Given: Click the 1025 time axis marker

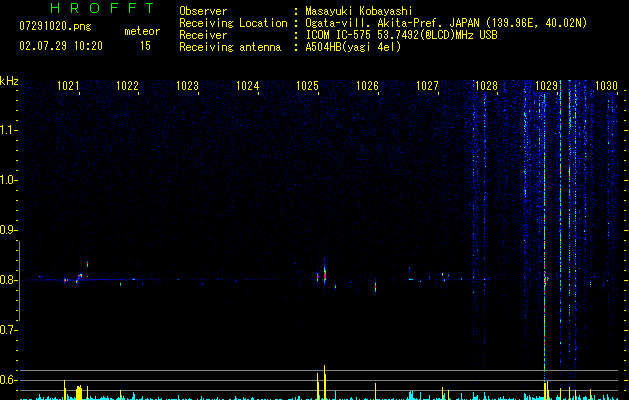Looking at the screenshot, I should 307,86.
